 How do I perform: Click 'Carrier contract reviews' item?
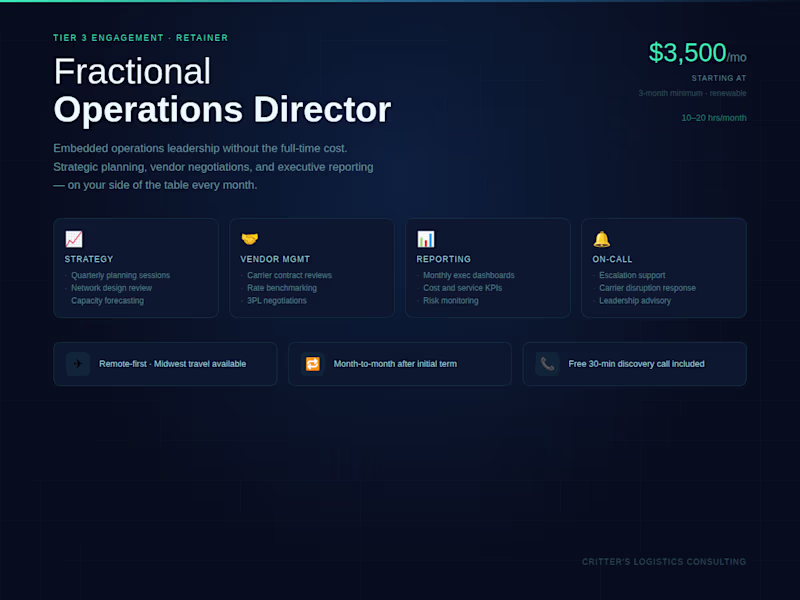[289, 275]
